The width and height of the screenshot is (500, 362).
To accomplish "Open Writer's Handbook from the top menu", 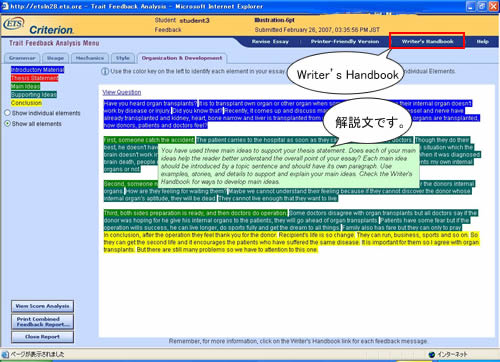I will (x=427, y=42).
